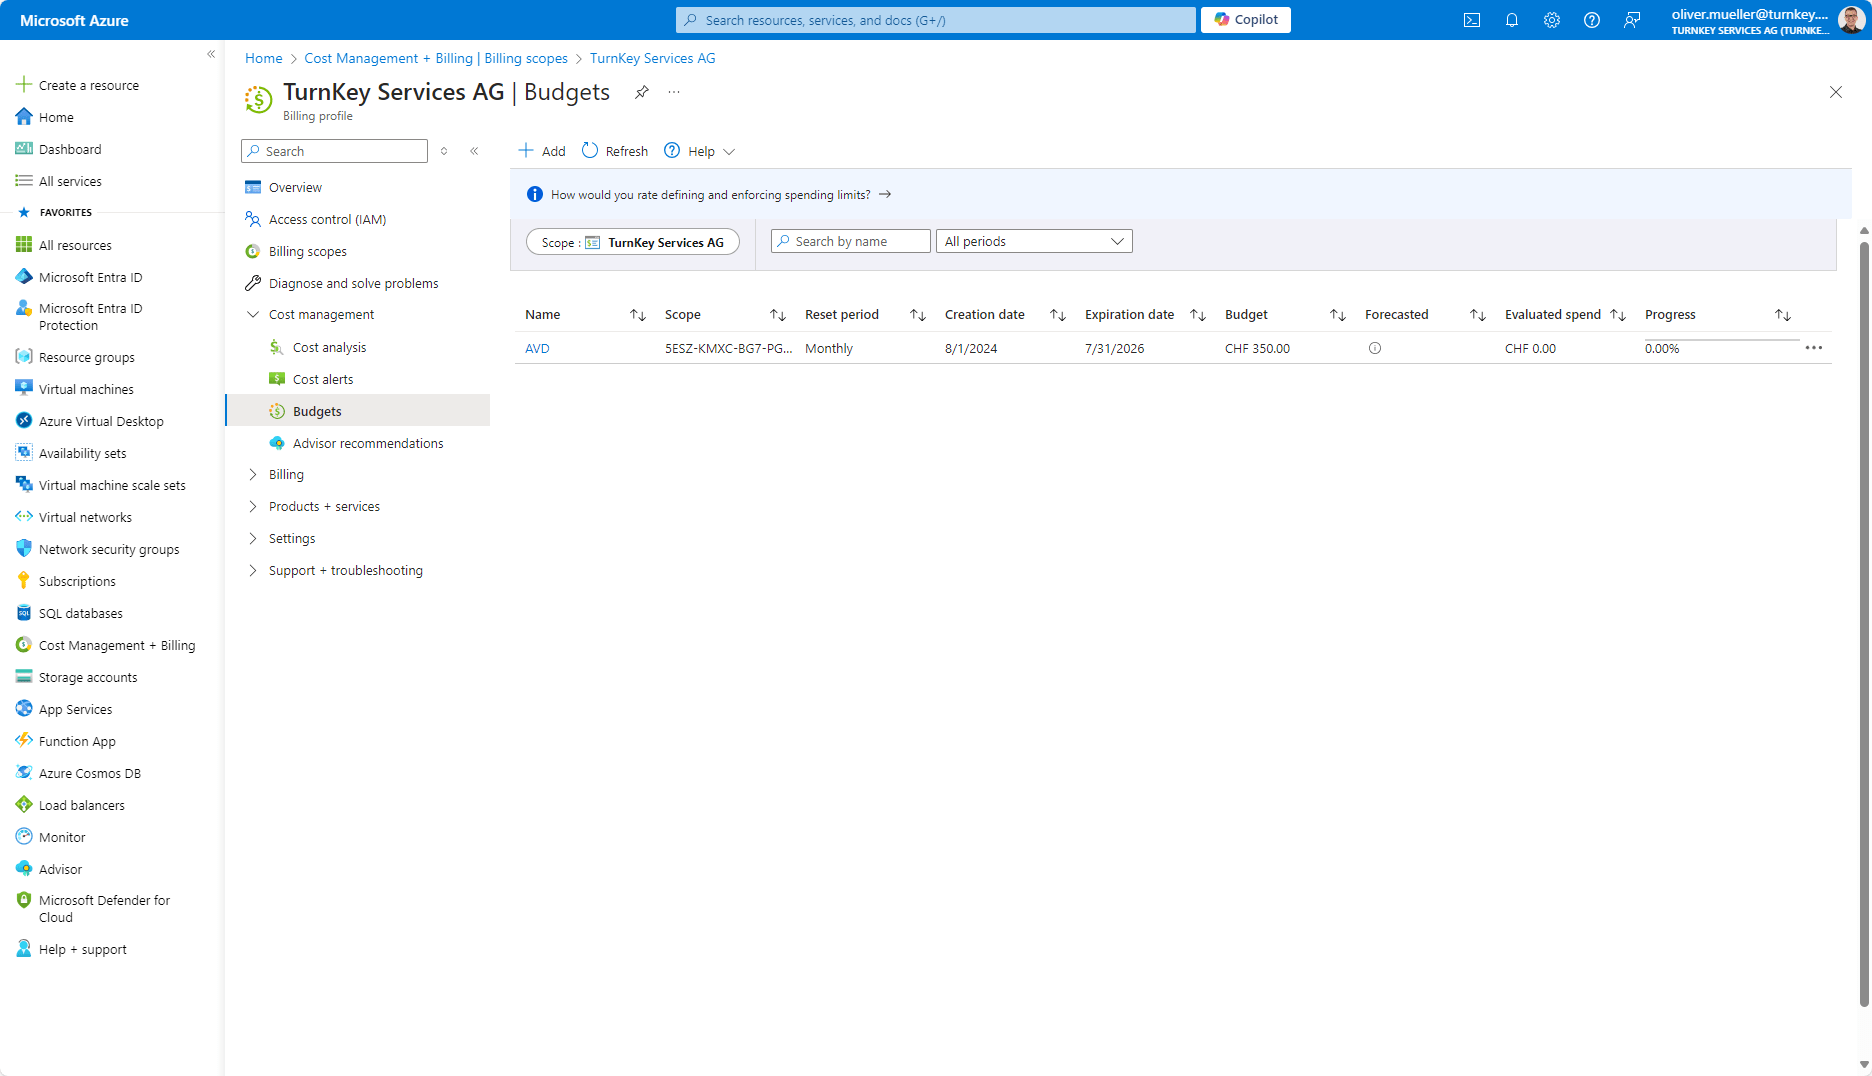This screenshot has height=1076, width=1872.
Task: Sort by Reset period arrows
Action: click(917, 315)
